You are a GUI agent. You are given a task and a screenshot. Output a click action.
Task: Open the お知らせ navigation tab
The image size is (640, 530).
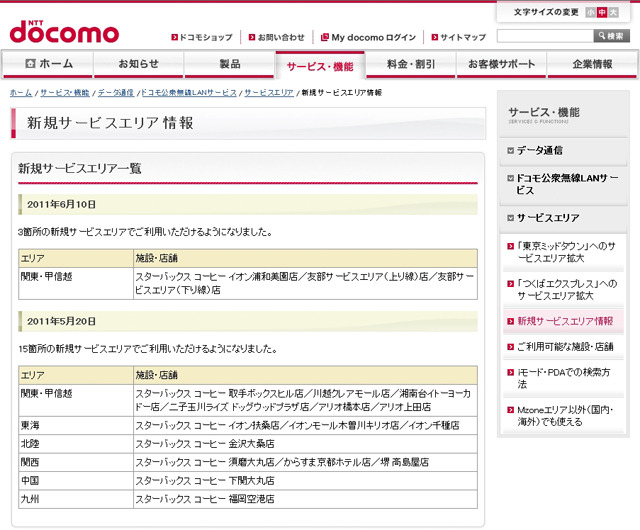tap(139, 64)
